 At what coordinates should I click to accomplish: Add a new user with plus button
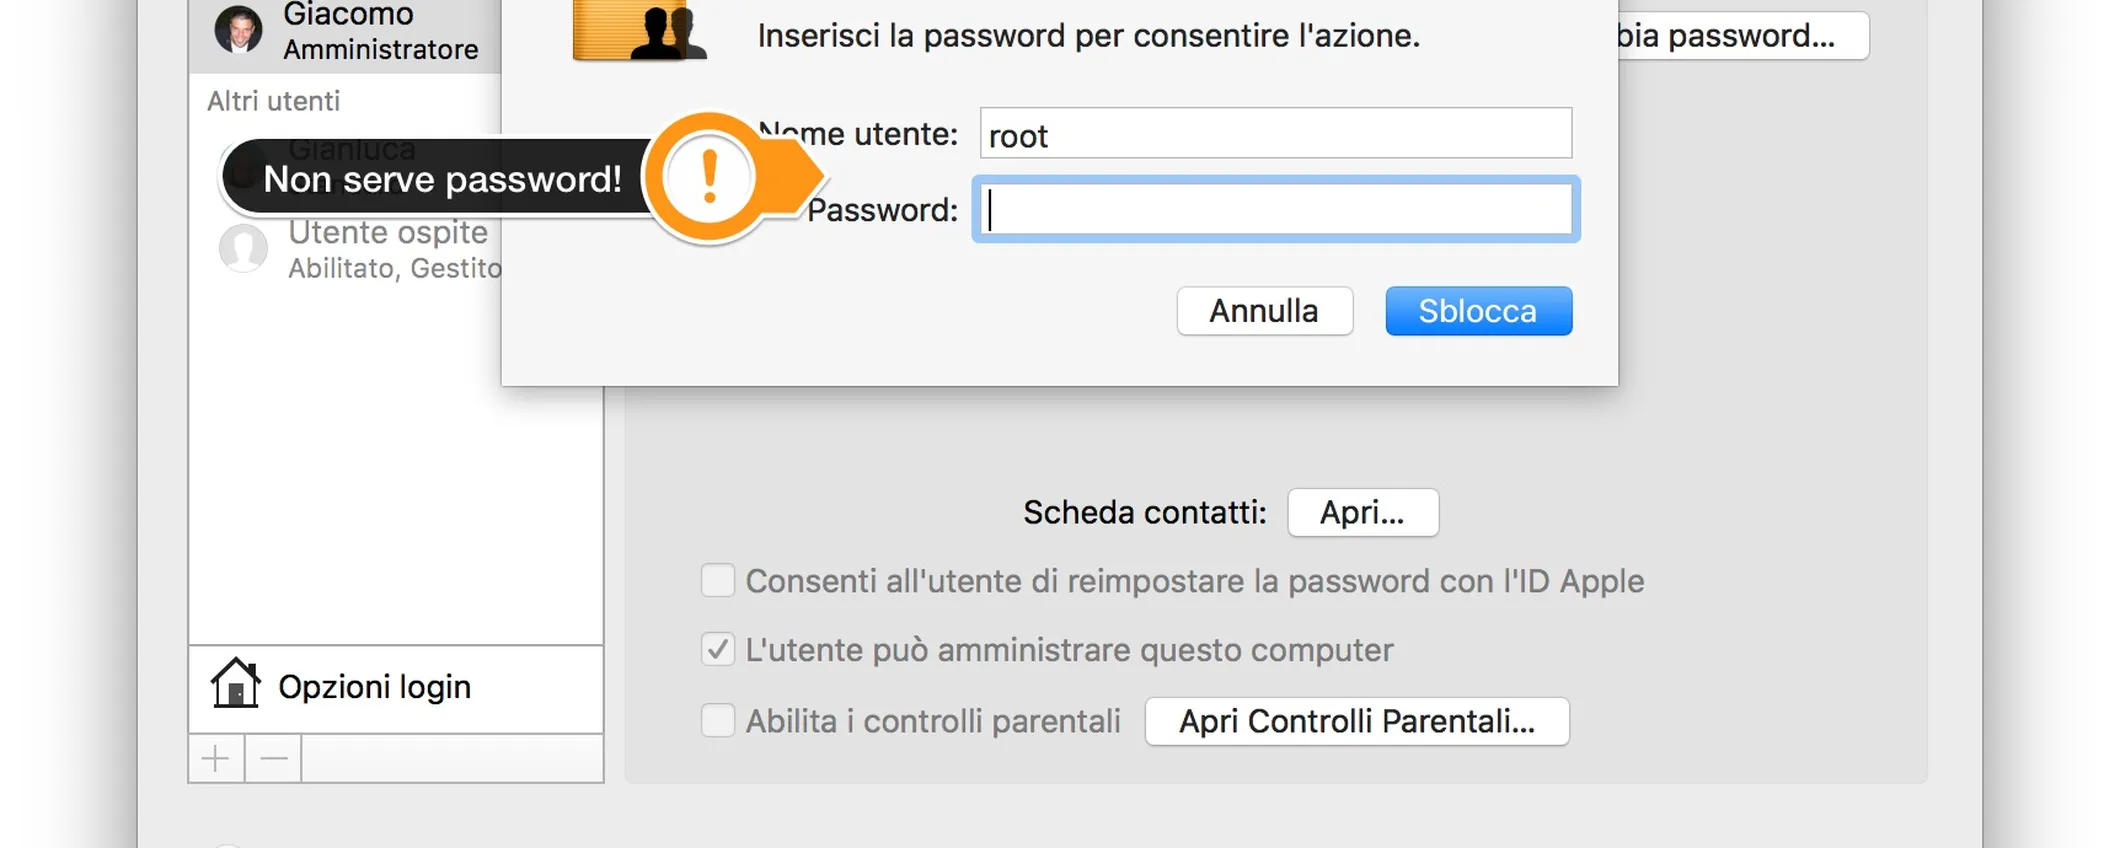tap(216, 759)
